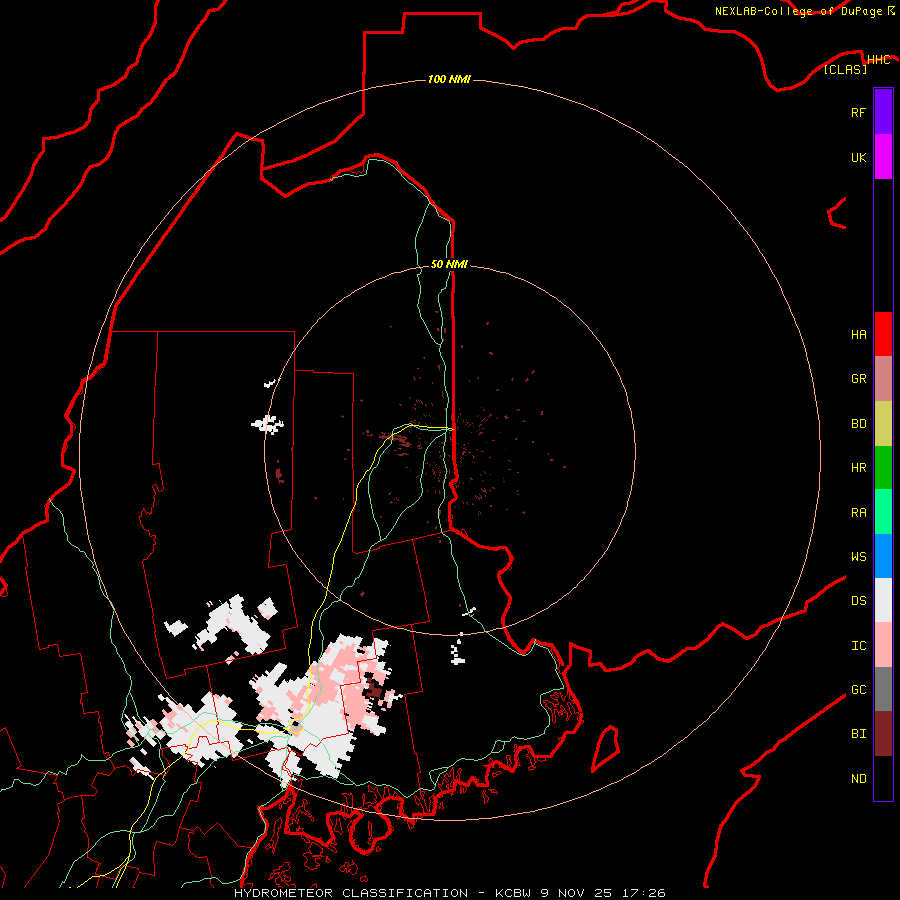
Task: Click the UK legend label
Action: (x=858, y=157)
